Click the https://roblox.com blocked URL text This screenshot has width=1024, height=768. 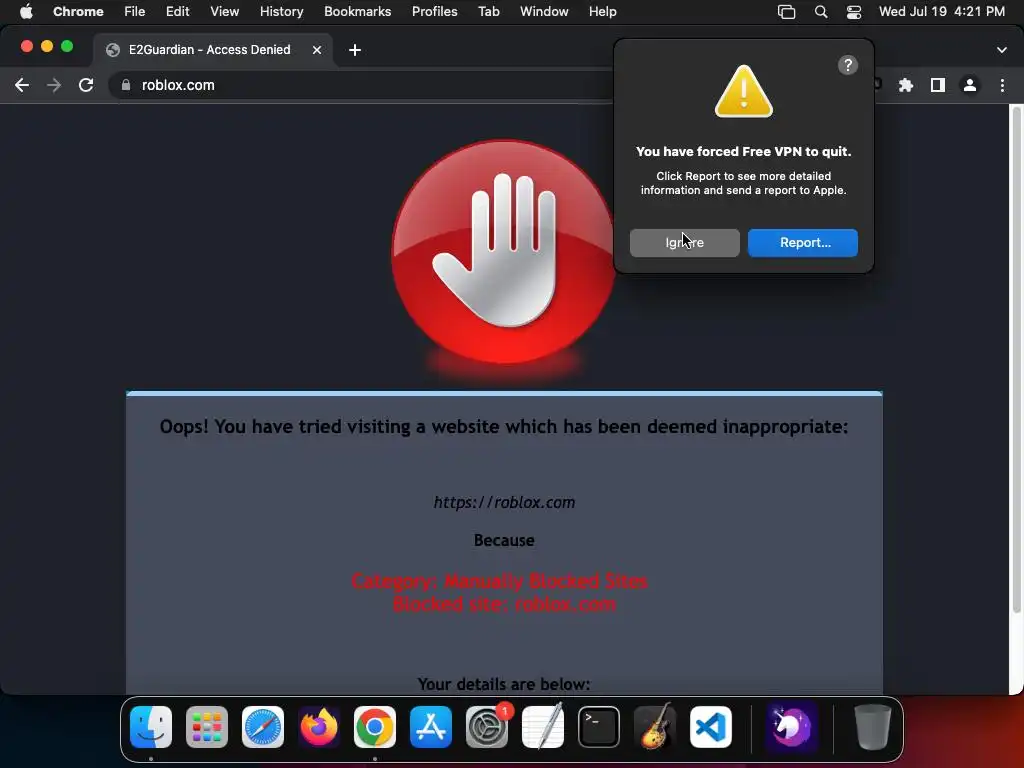[x=504, y=502]
